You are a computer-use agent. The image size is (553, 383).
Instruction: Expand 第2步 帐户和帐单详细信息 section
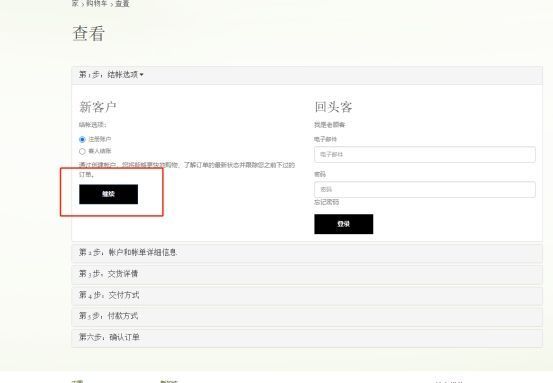coord(307,253)
